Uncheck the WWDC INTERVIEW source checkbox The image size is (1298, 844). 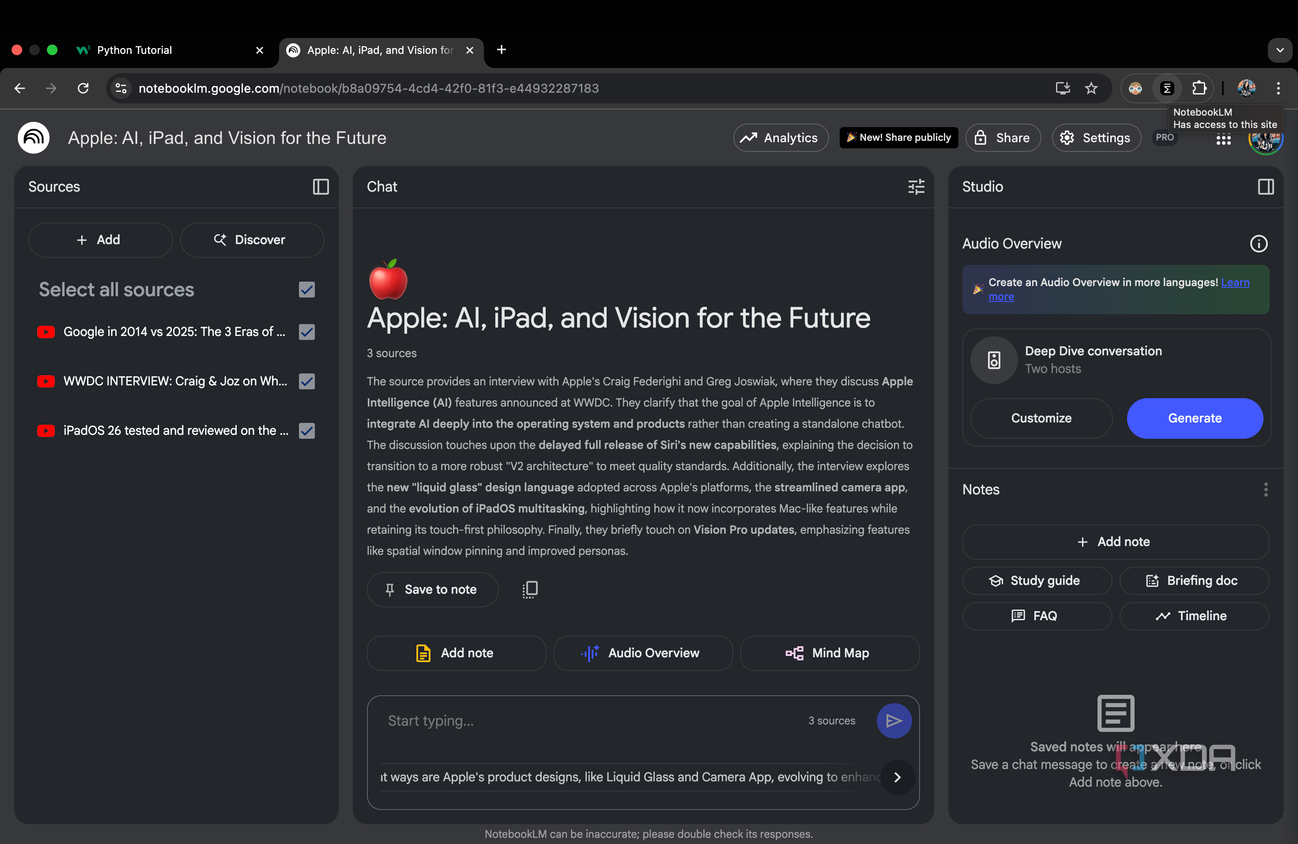tap(307, 381)
